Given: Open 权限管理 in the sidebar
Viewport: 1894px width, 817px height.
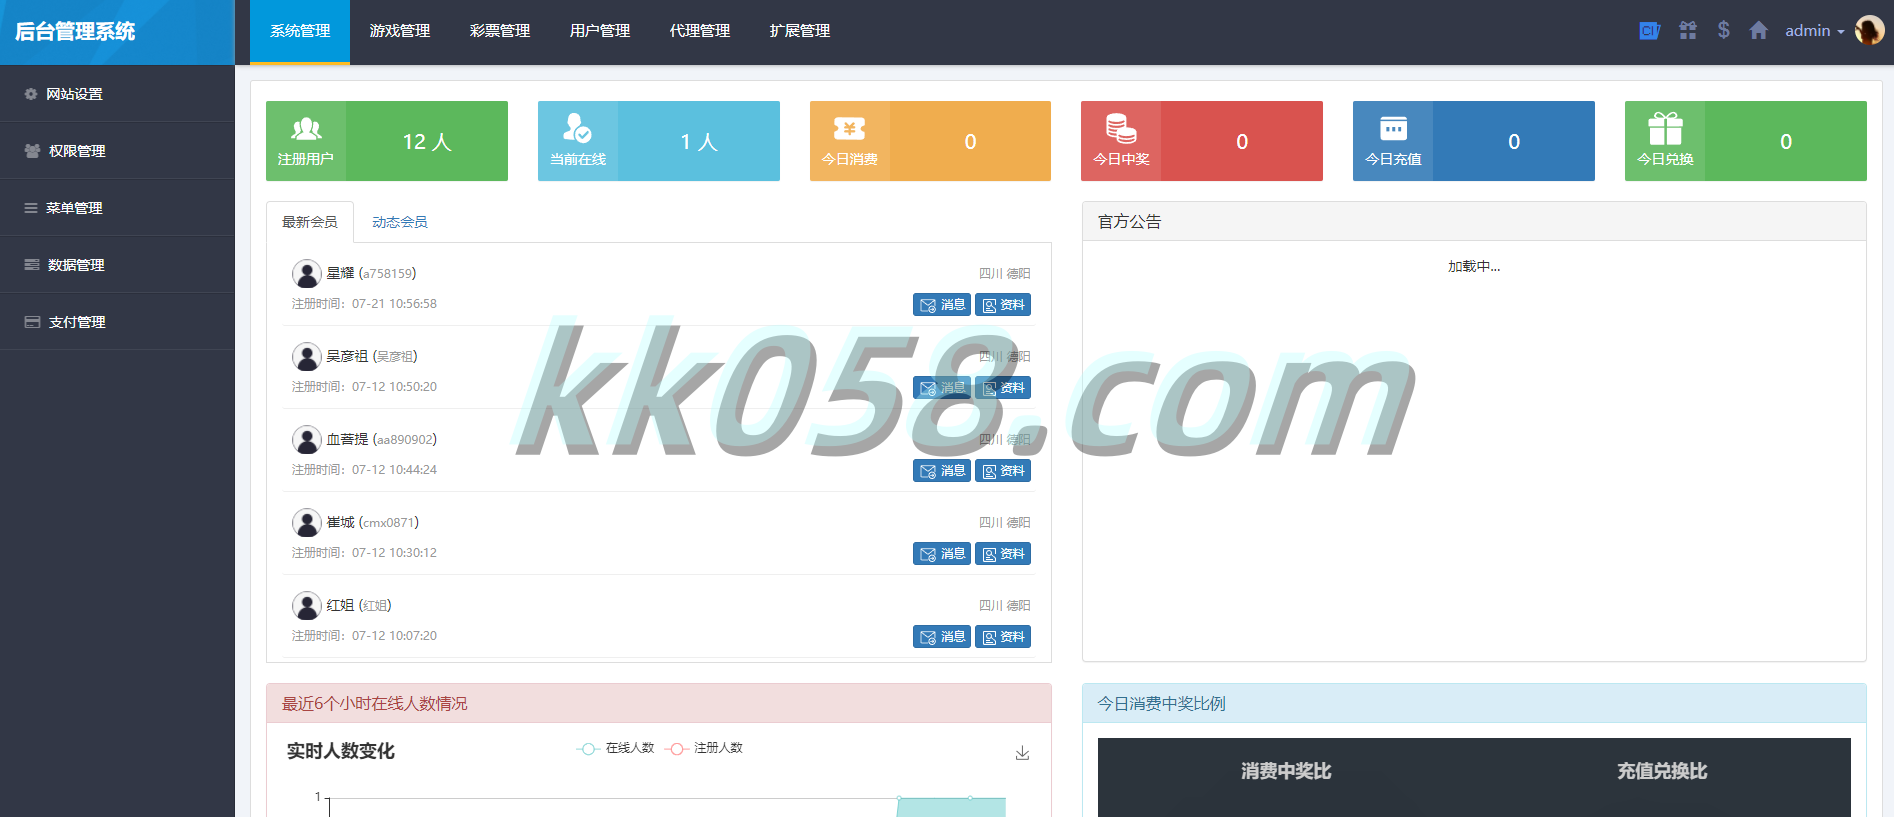Looking at the screenshot, I should click(117, 151).
